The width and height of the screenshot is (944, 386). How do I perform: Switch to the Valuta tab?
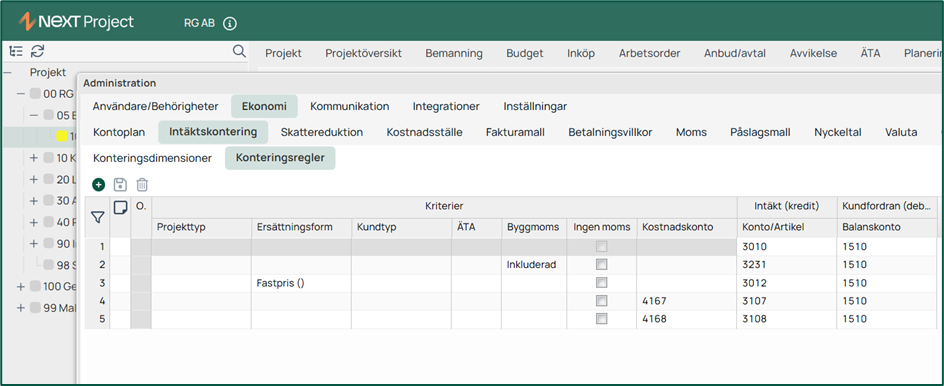point(901,132)
